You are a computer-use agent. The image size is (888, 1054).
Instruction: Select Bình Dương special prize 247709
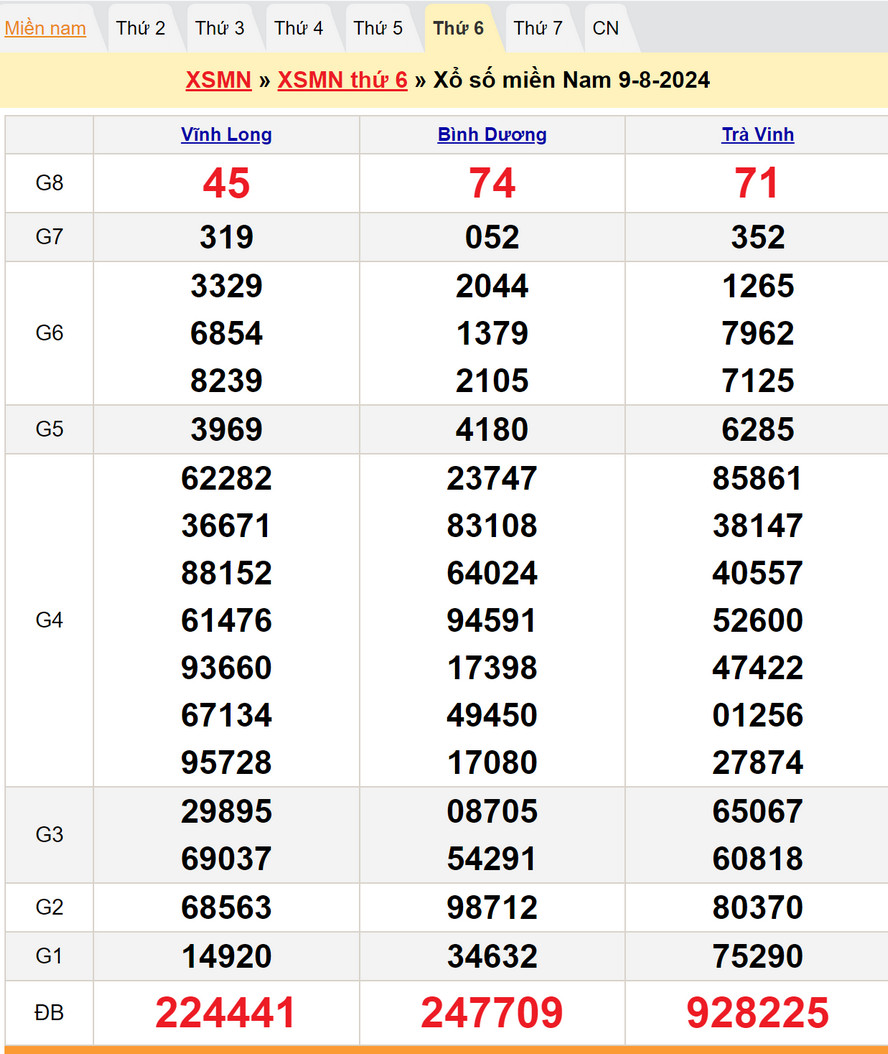click(492, 1013)
